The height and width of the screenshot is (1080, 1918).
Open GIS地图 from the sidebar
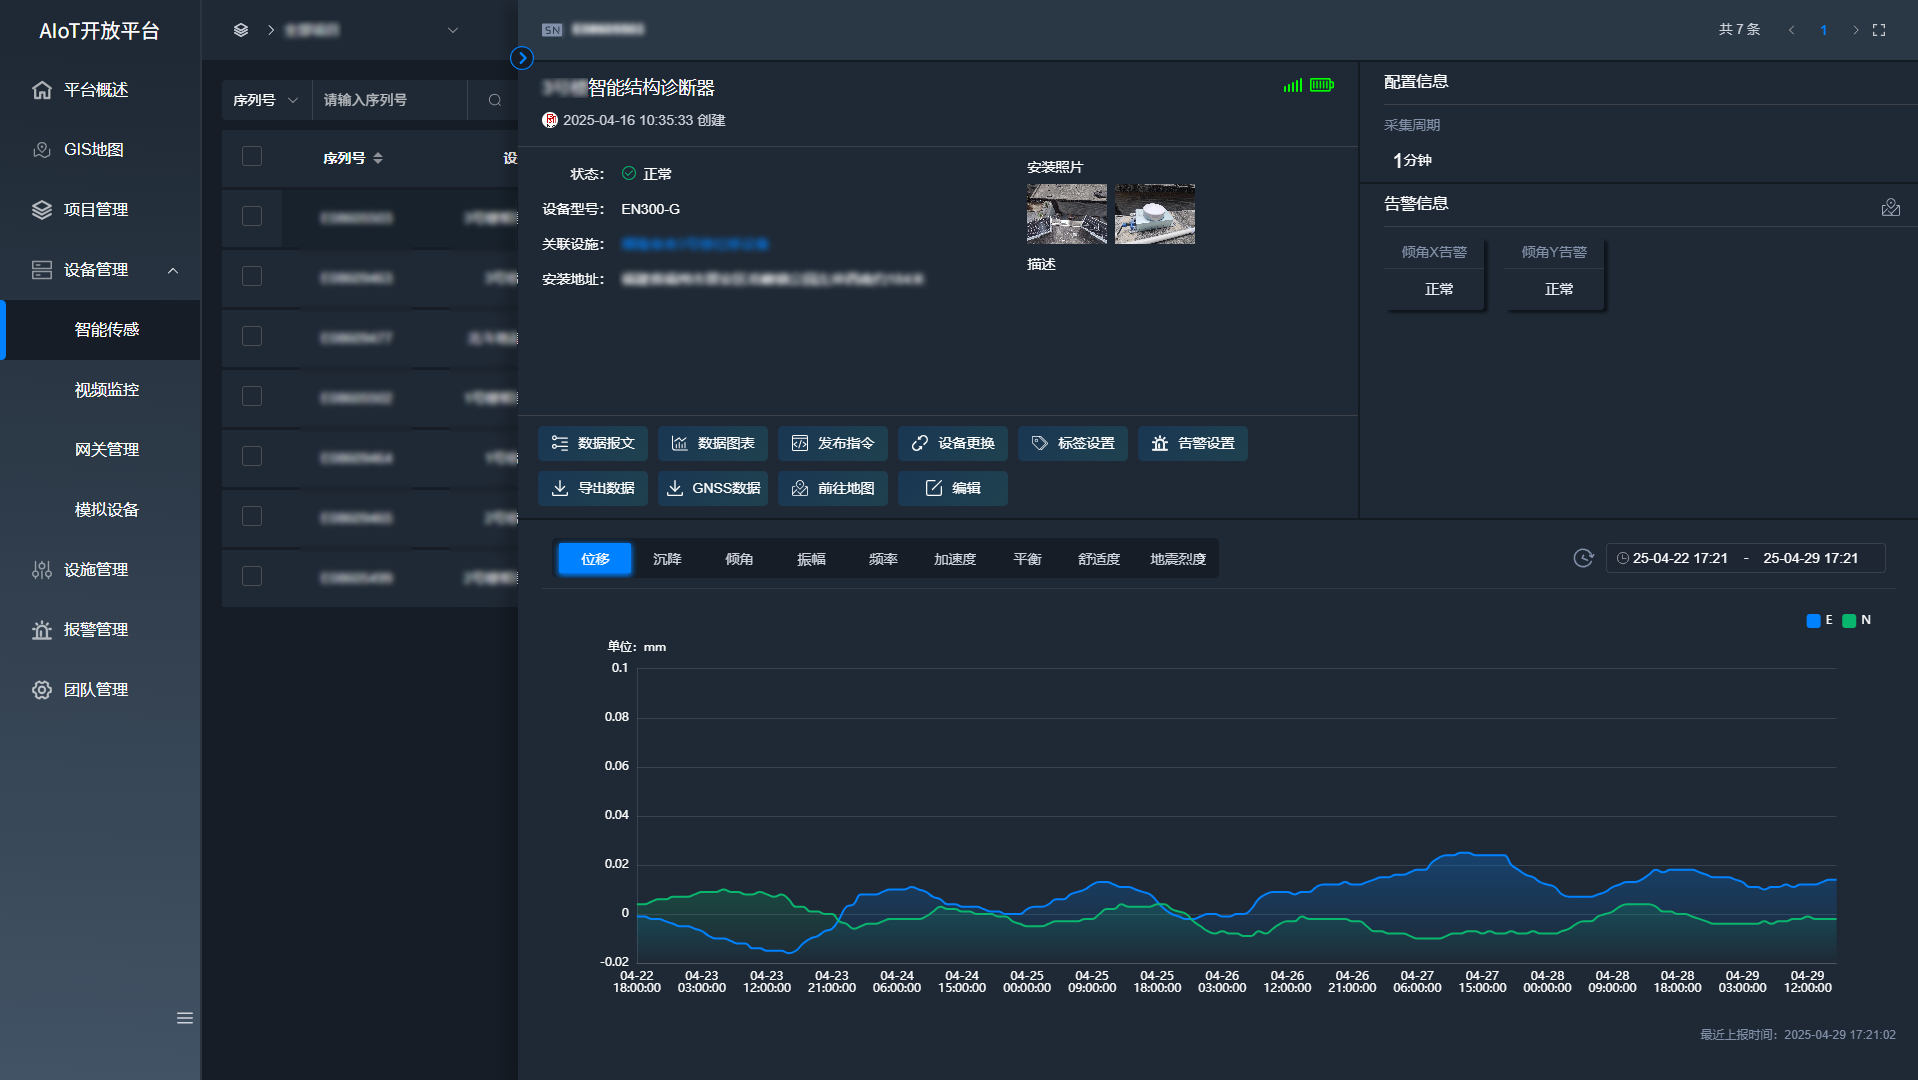click(x=94, y=149)
